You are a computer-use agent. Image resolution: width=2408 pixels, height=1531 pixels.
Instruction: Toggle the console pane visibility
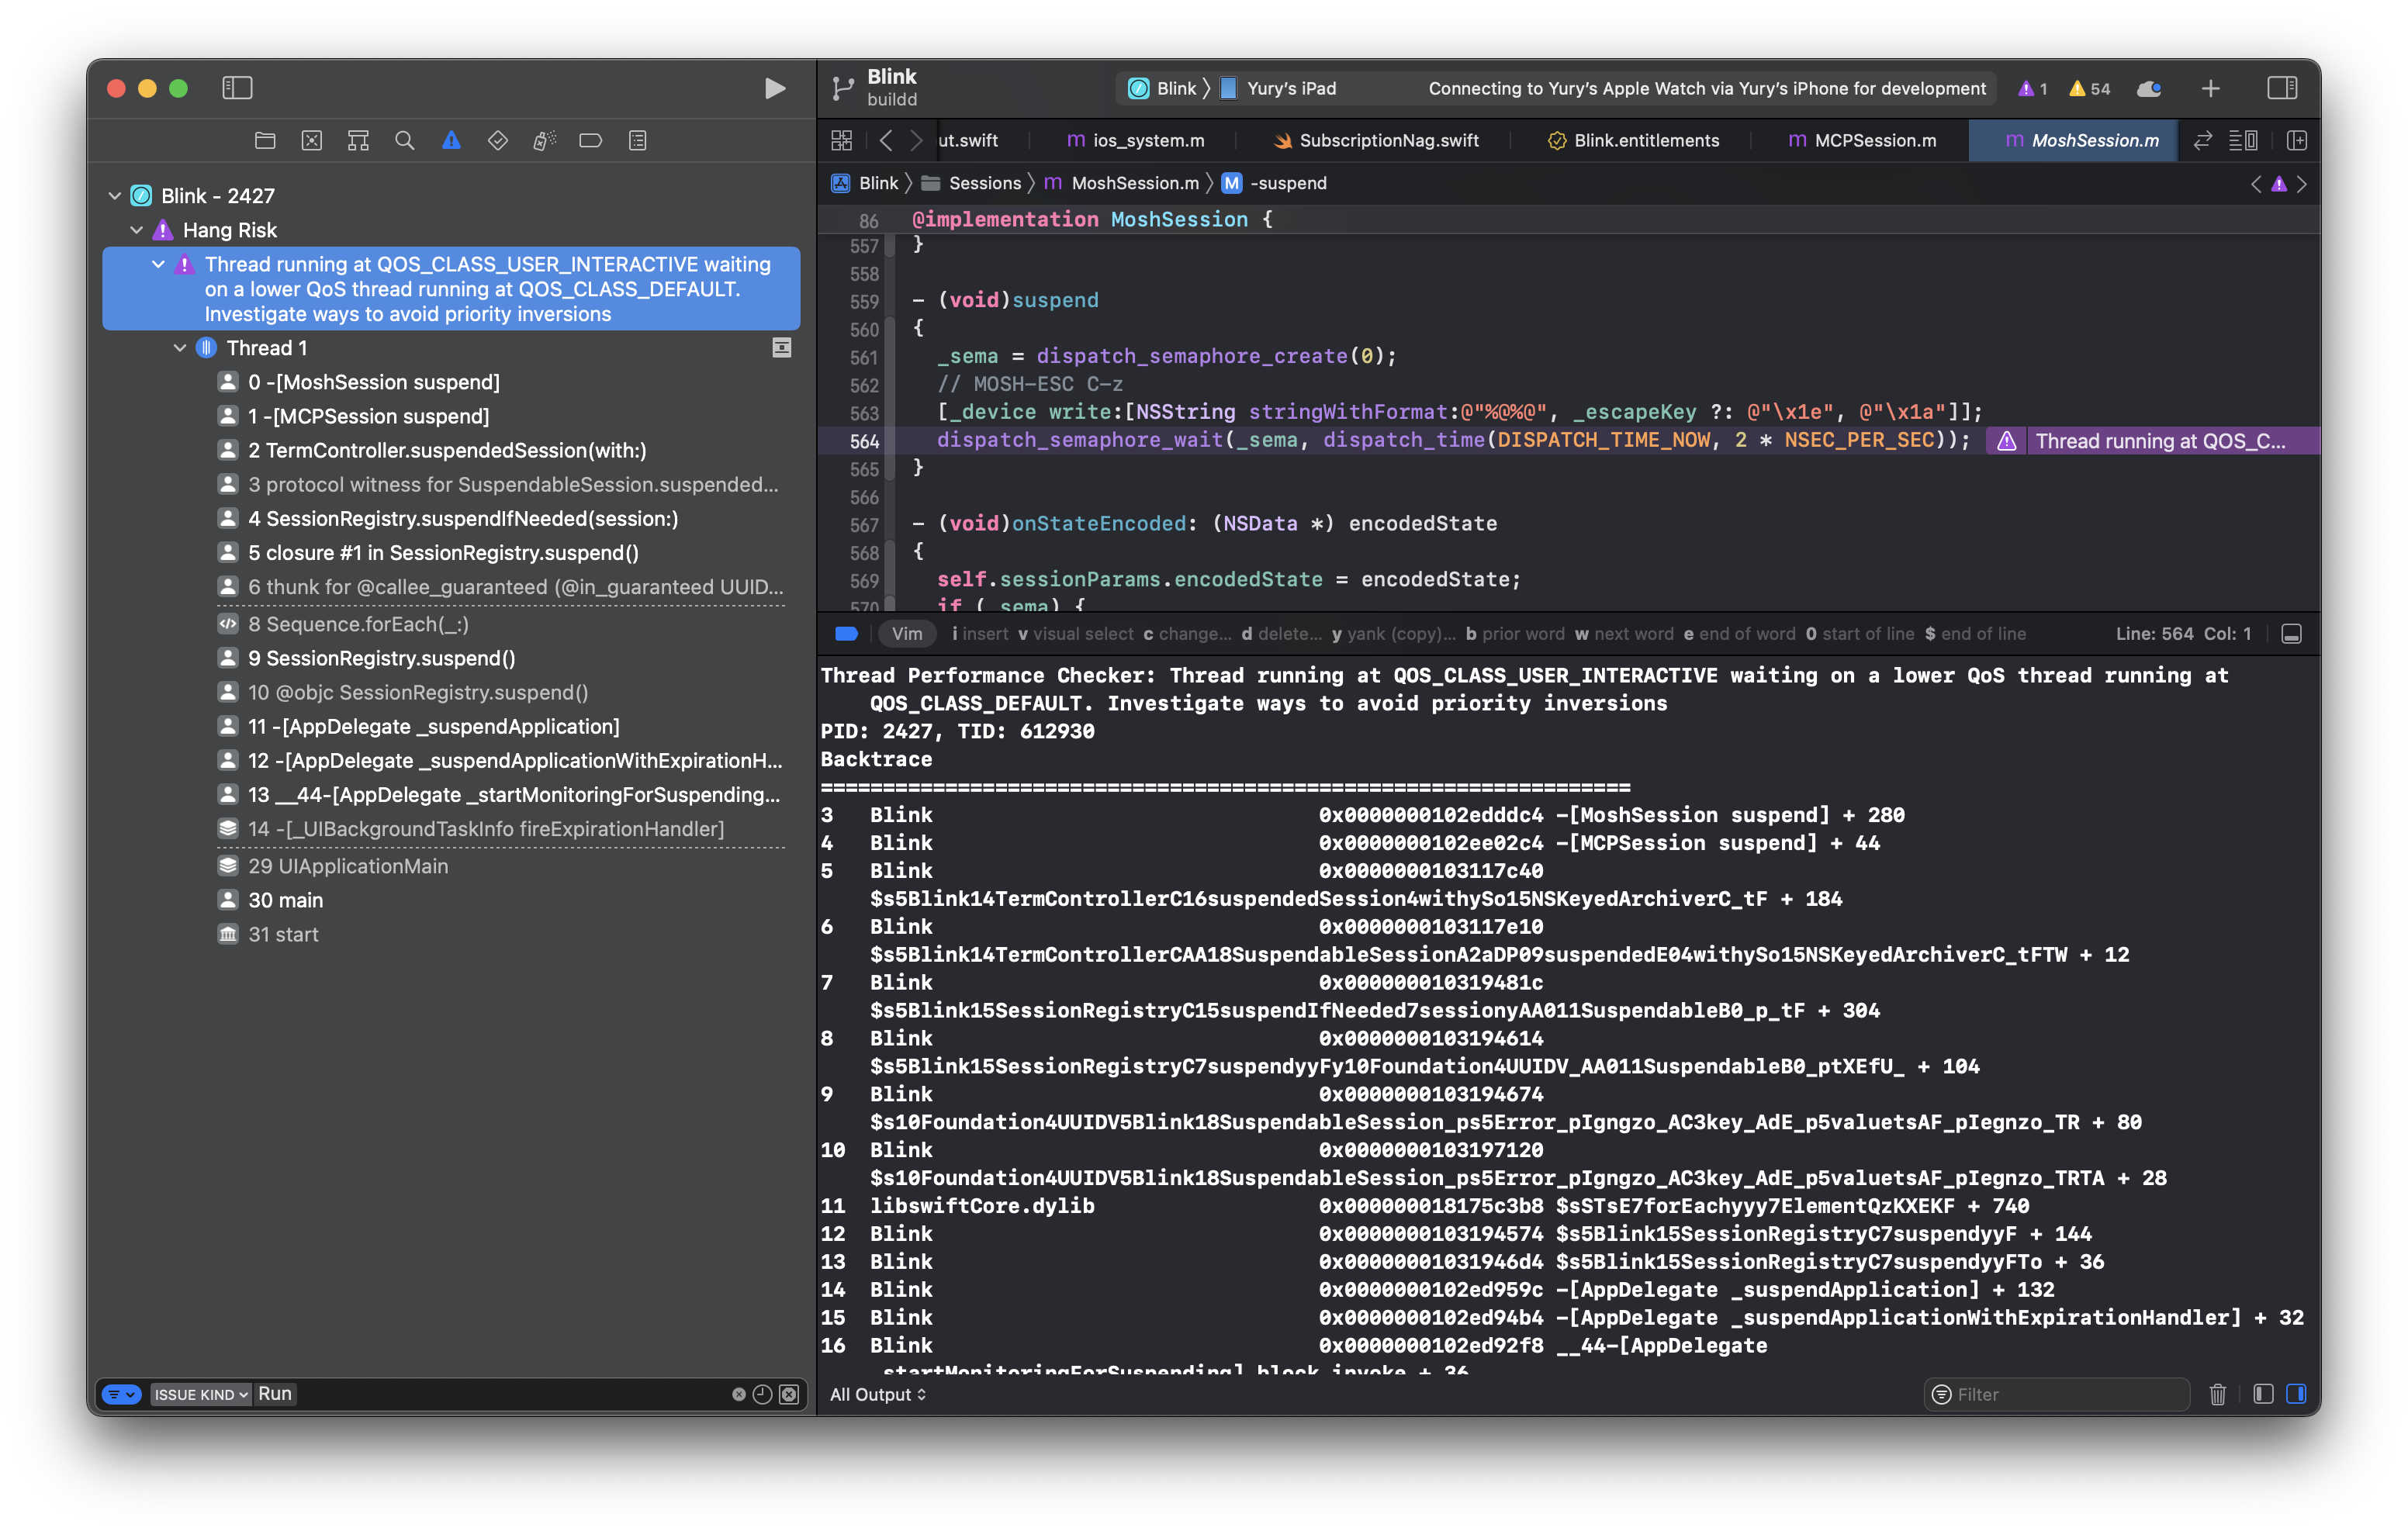click(2297, 1394)
